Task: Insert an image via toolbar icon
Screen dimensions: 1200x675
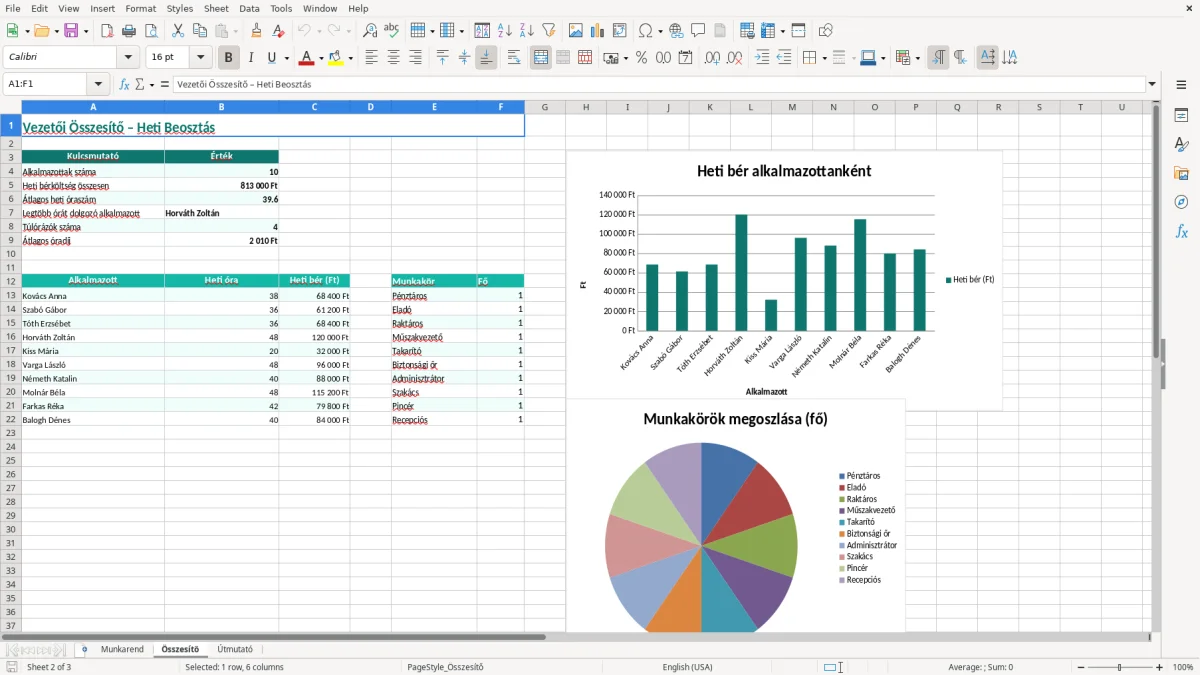Action: (576, 31)
